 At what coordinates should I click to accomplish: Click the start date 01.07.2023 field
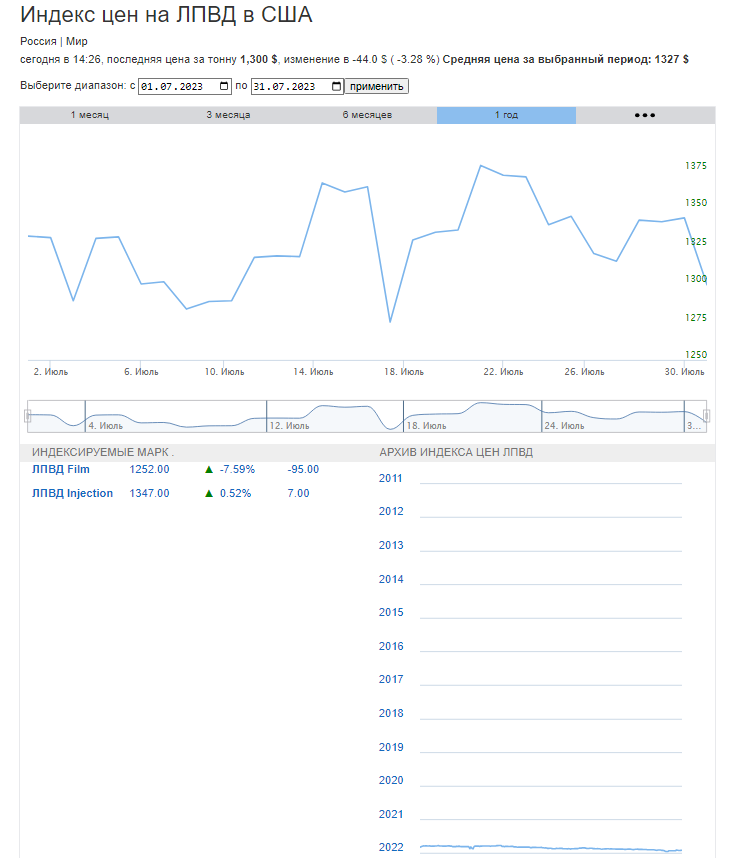click(185, 86)
